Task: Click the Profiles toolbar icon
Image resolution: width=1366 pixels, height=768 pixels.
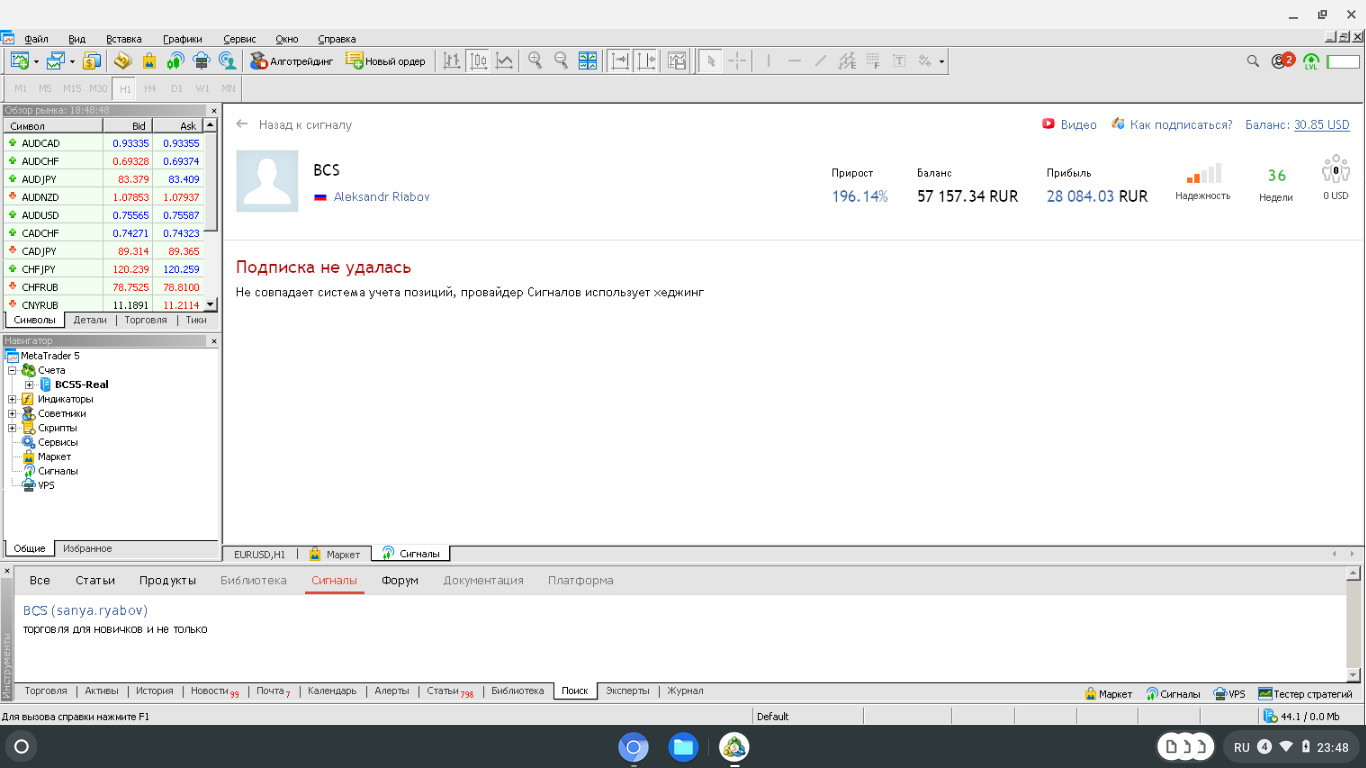Action: tap(55, 61)
